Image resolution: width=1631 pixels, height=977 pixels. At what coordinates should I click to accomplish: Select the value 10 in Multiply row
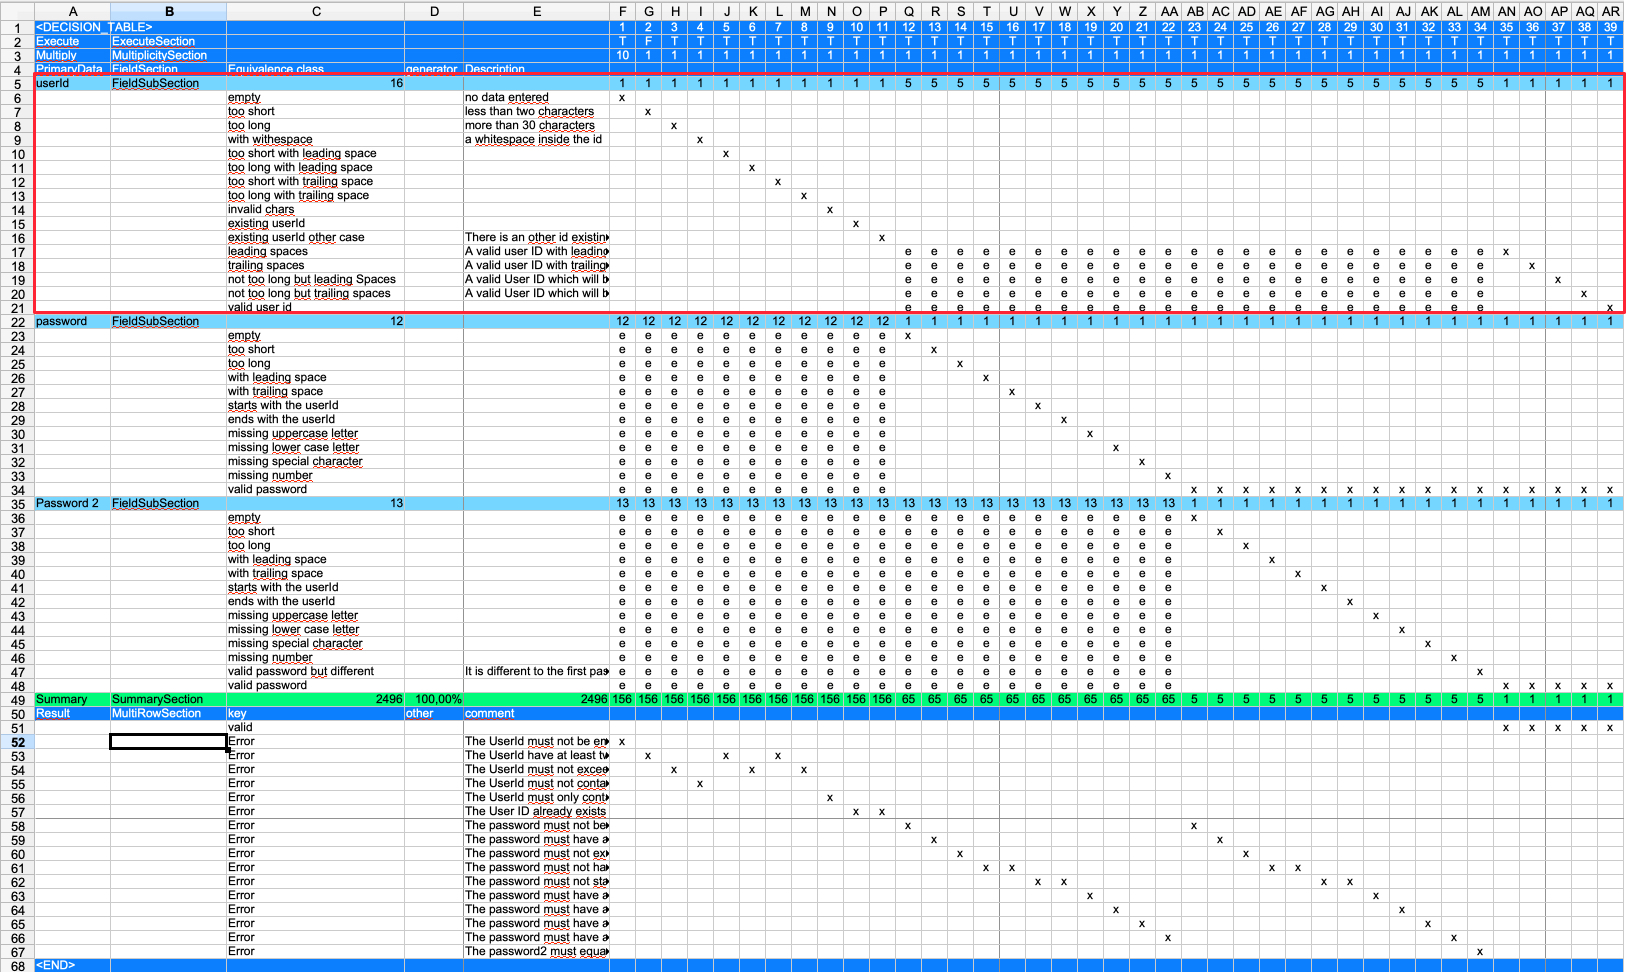(622, 55)
